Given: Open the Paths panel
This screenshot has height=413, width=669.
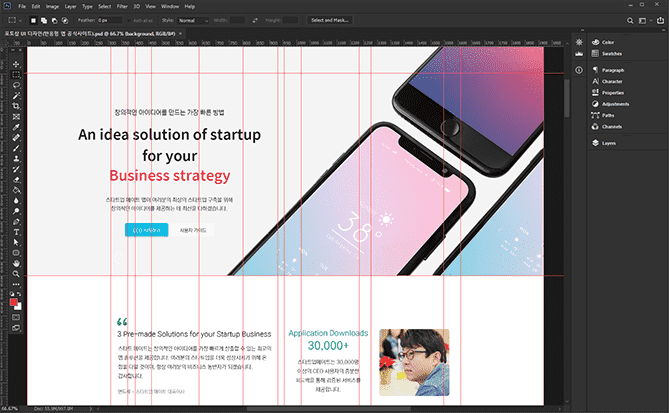Looking at the screenshot, I should (603, 115).
